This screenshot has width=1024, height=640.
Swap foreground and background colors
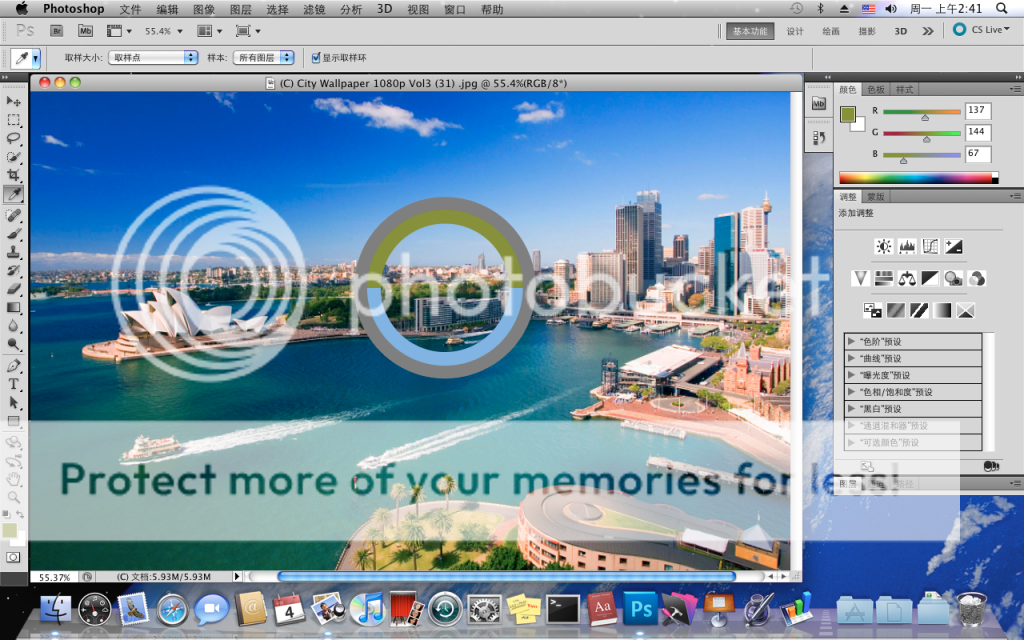20,515
